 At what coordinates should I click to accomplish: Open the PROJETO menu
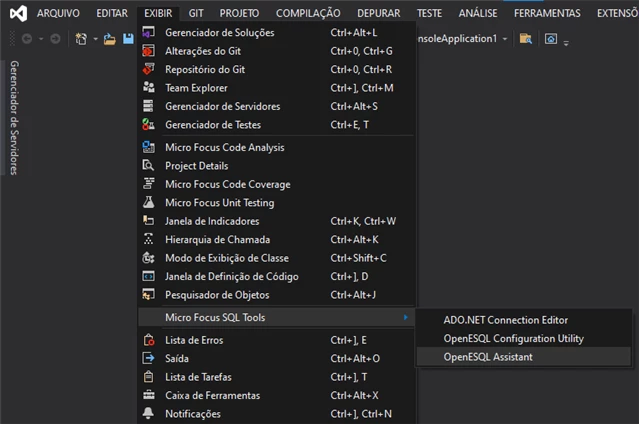(239, 13)
